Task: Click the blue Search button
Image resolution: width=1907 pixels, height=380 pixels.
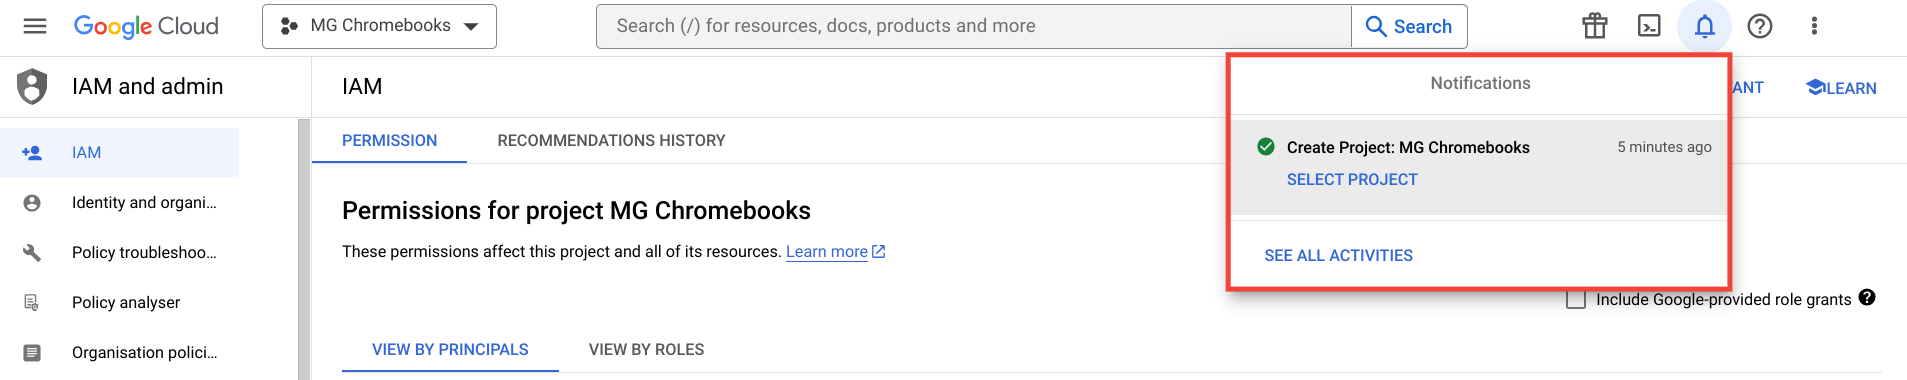Action: point(1409,26)
